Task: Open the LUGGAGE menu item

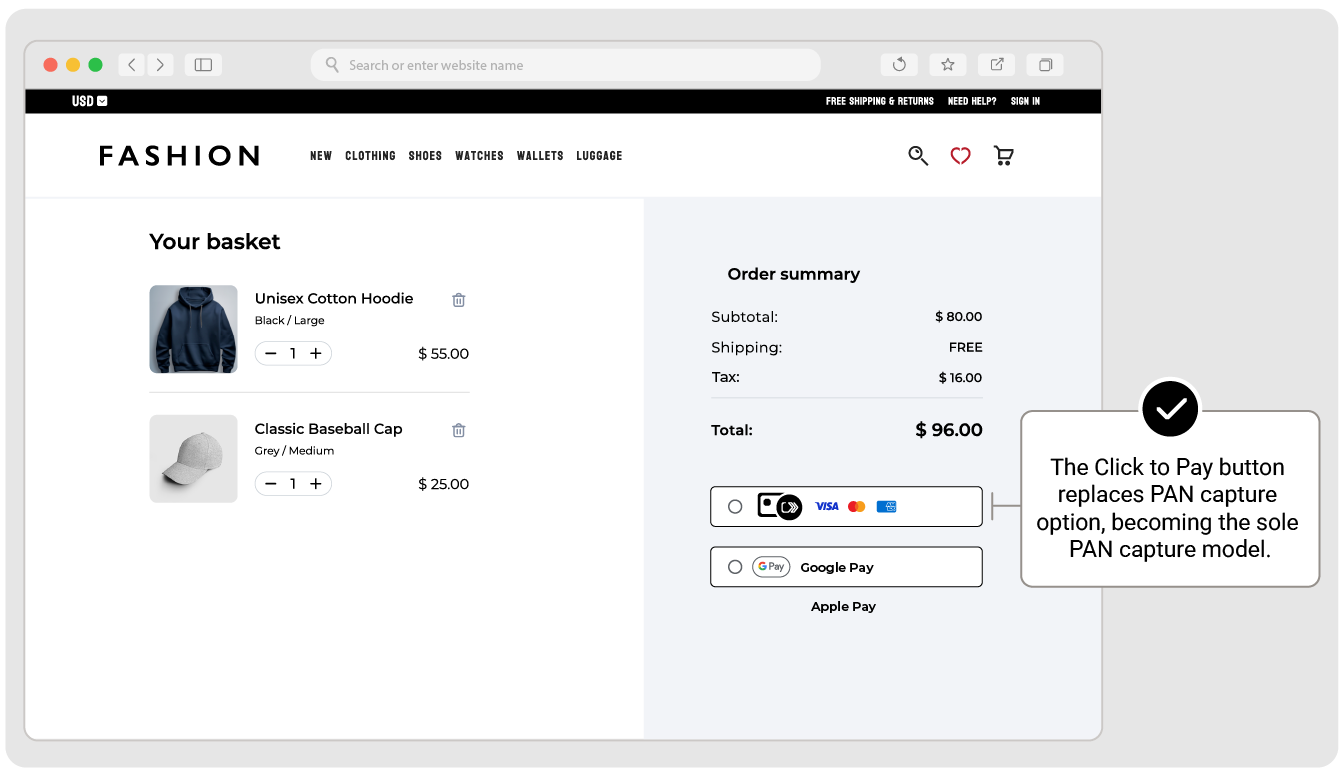Action: point(599,156)
